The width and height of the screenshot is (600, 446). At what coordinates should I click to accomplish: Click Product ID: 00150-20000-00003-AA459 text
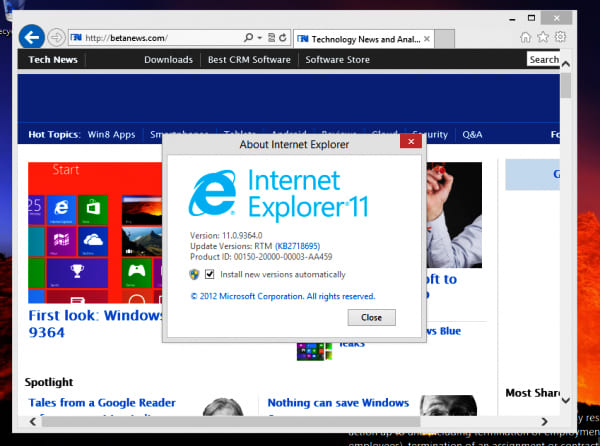click(261, 257)
